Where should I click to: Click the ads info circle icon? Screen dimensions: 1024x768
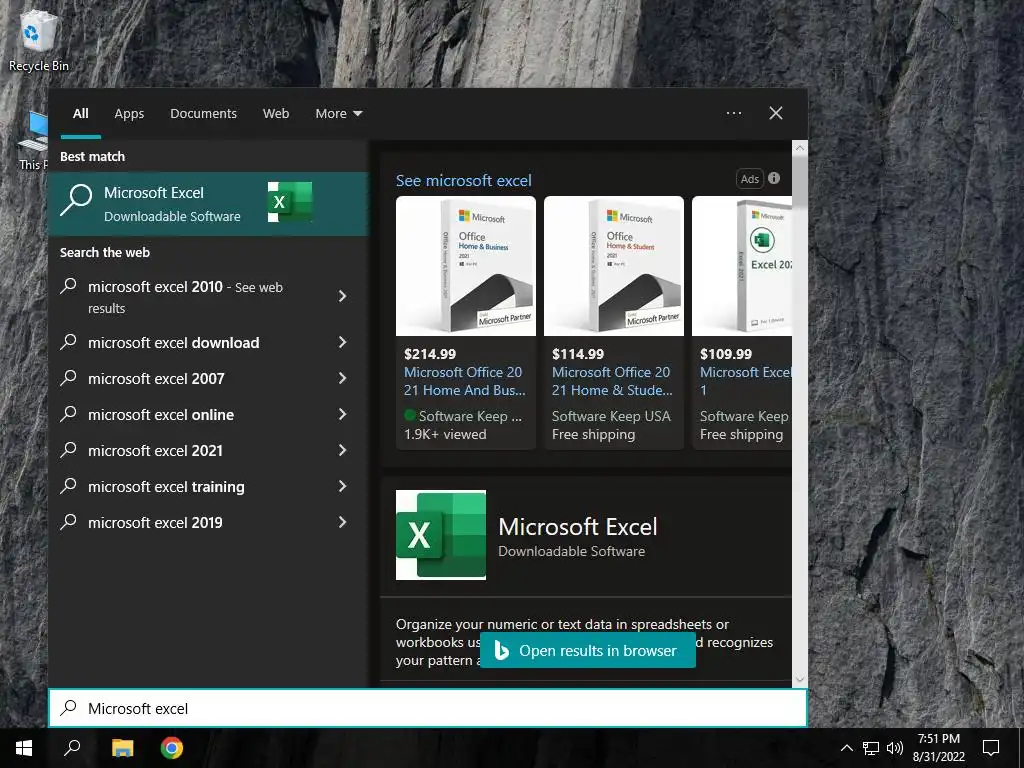pos(774,178)
